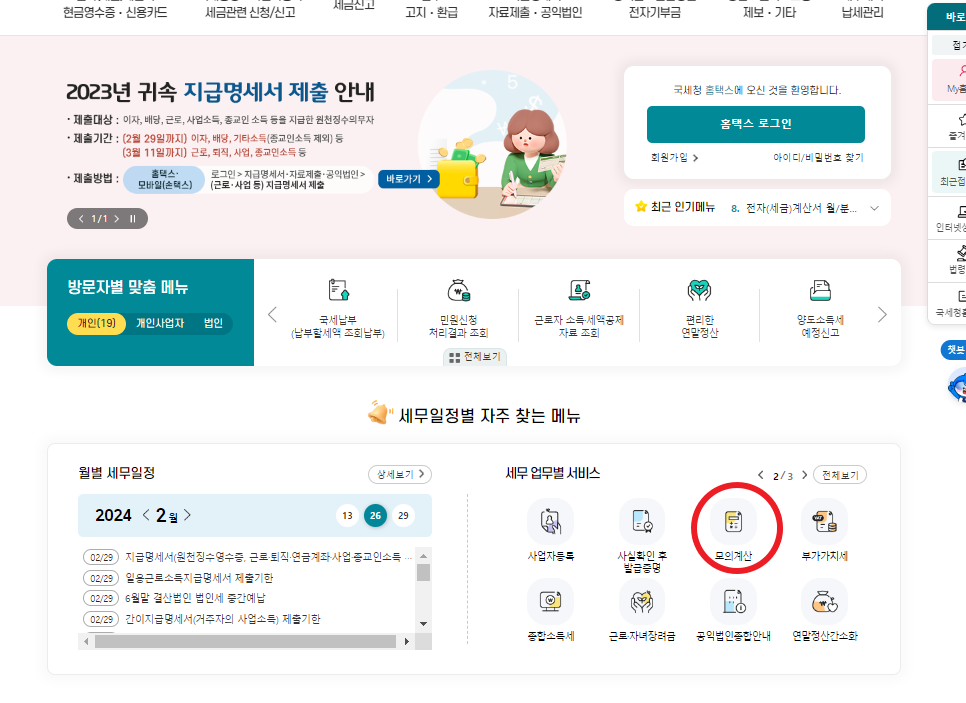
Task: Select the 법인 visitor type toggle
Action: point(213,323)
